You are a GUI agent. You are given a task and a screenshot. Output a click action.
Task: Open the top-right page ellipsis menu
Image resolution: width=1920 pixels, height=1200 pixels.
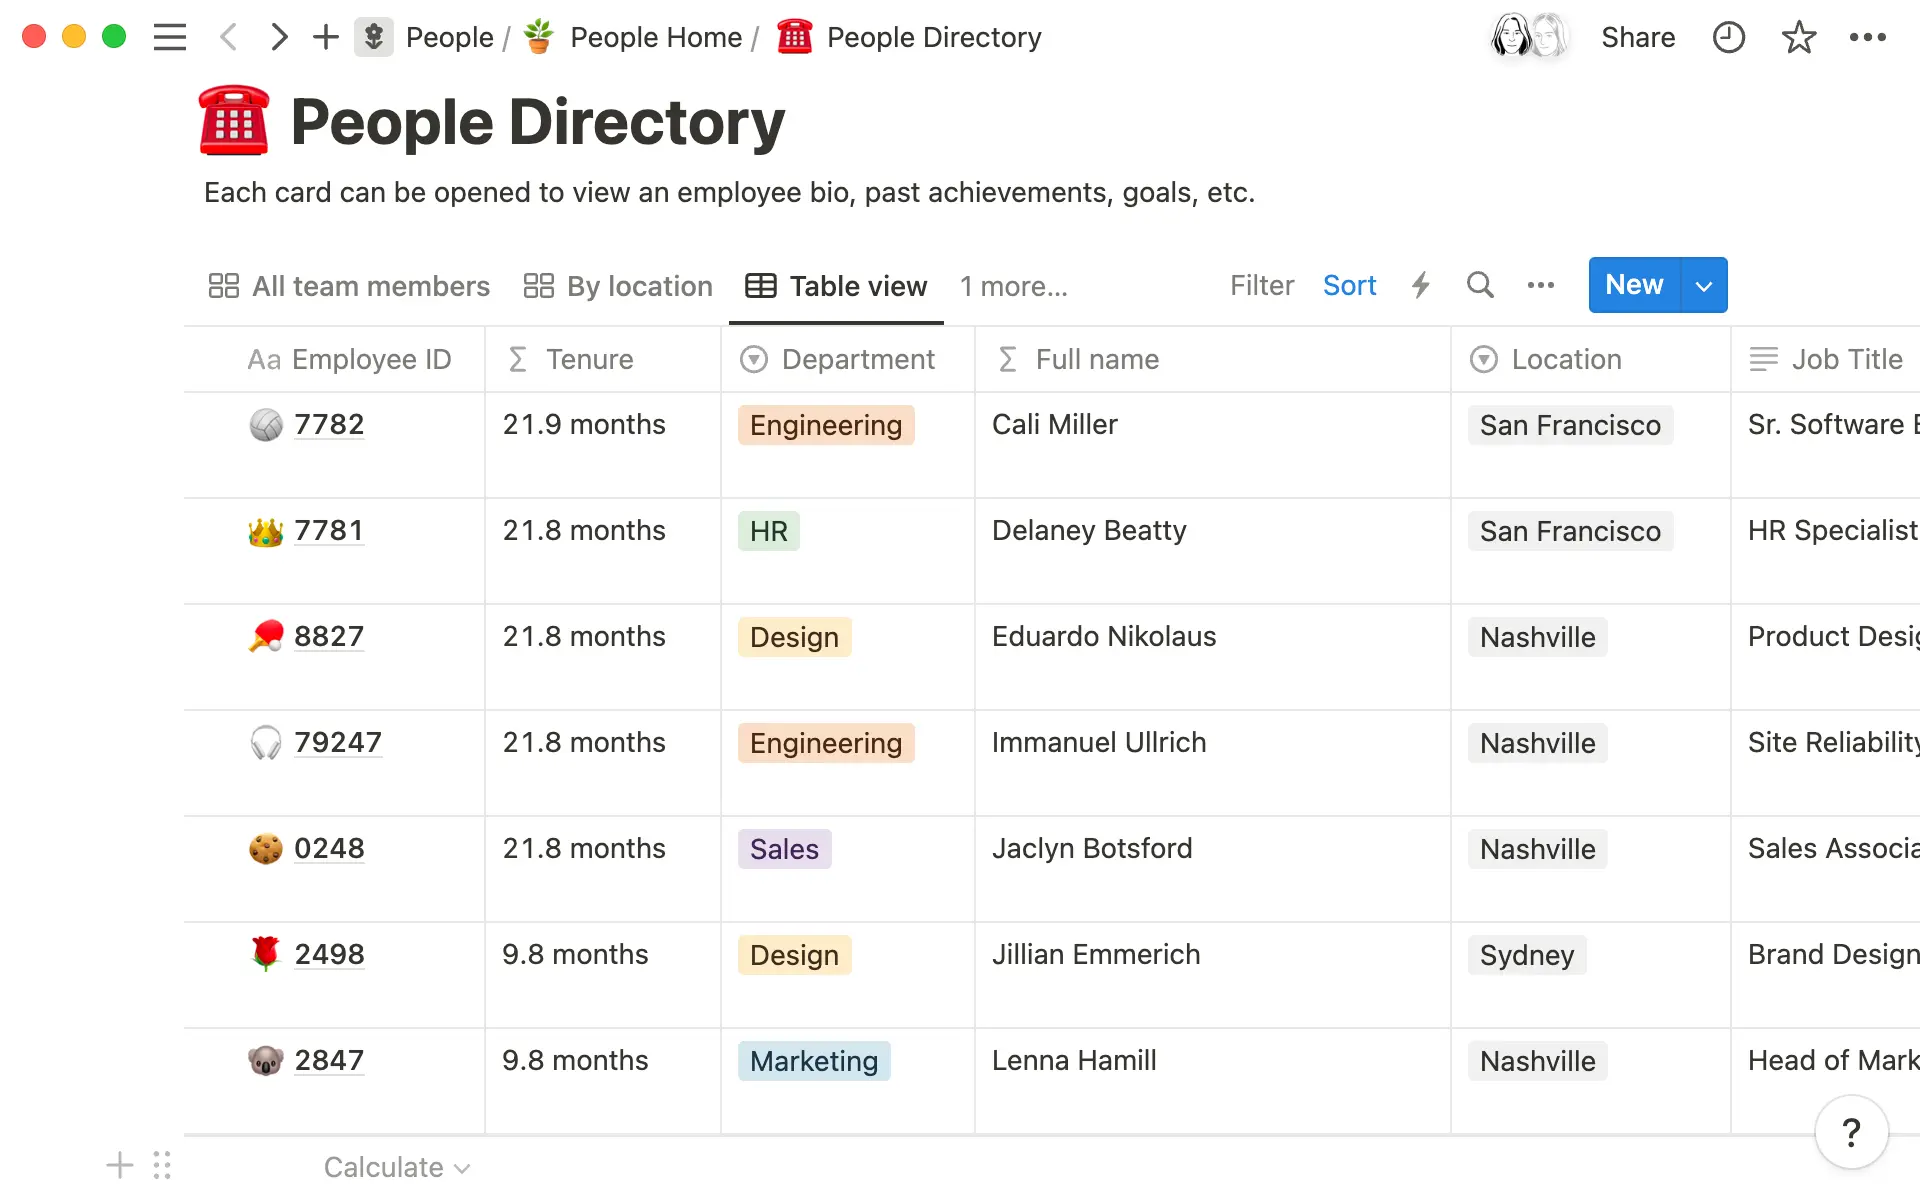coord(1868,37)
